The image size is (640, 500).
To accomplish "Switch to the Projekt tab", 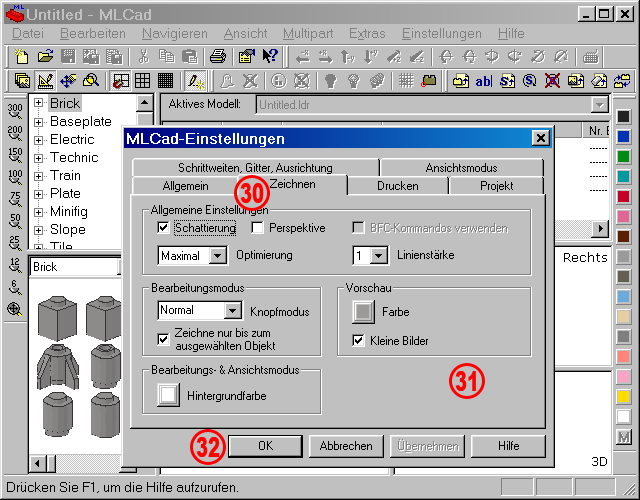I will [496, 186].
